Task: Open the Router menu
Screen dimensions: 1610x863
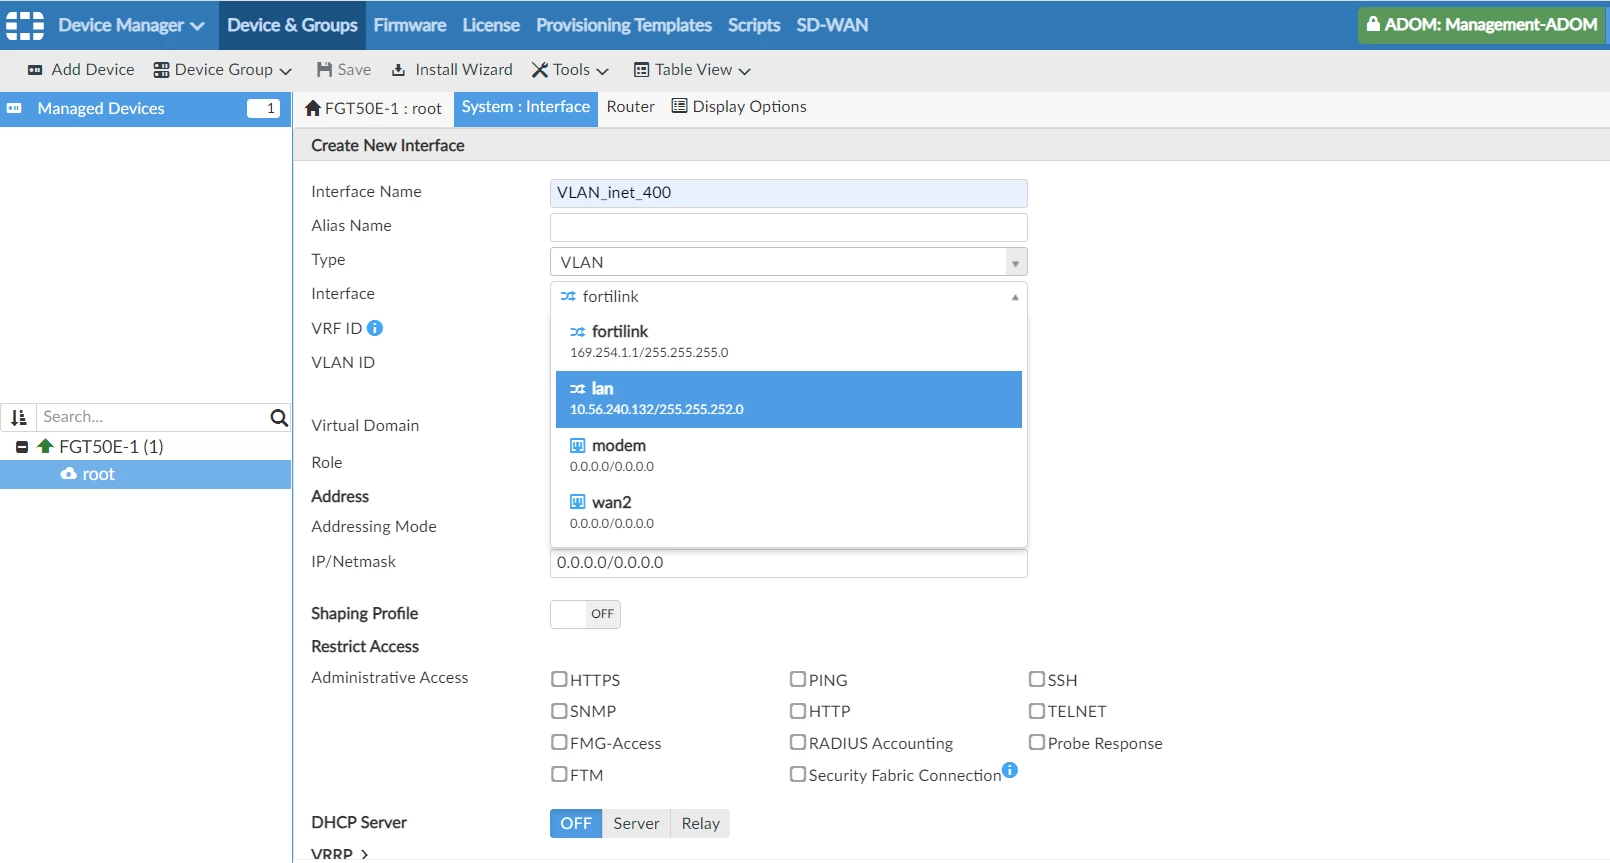Action: point(631,107)
